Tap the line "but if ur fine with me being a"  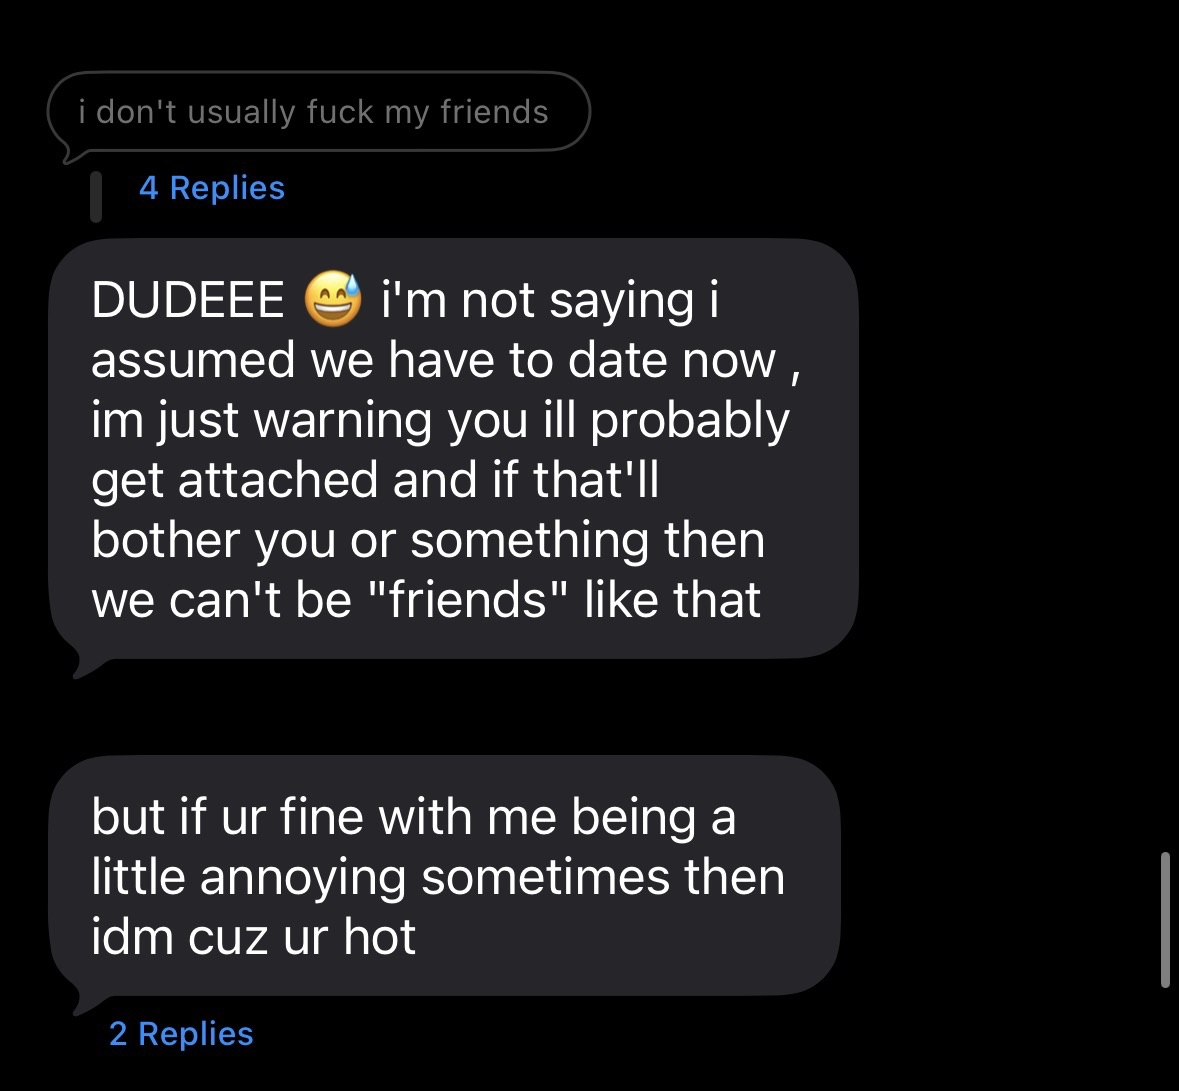click(x=413, y=817)
